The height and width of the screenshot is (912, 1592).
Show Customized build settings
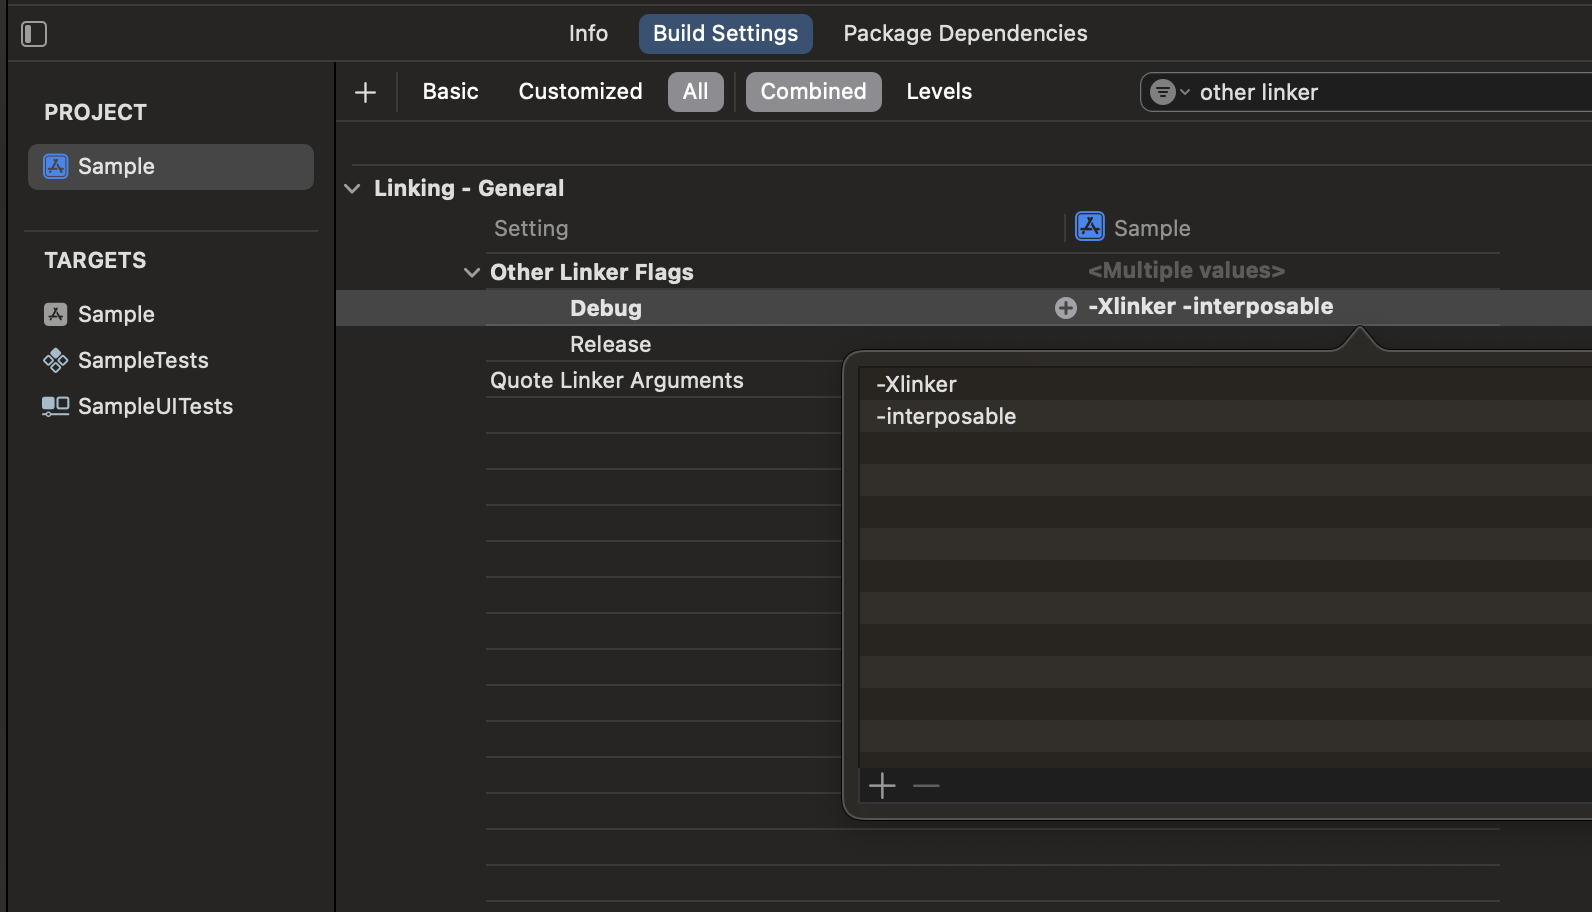click(x=580, y=91)
